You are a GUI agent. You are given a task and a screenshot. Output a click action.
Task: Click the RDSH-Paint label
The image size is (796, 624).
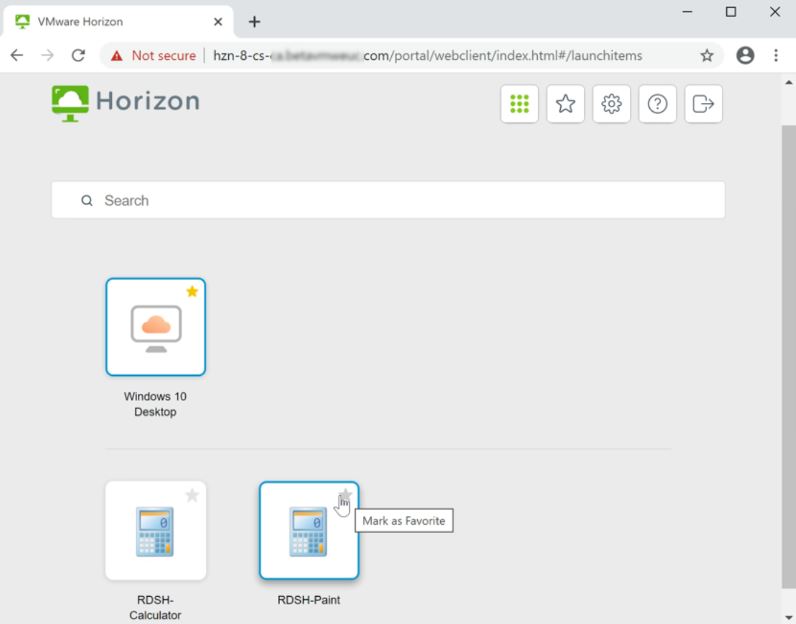309,600
